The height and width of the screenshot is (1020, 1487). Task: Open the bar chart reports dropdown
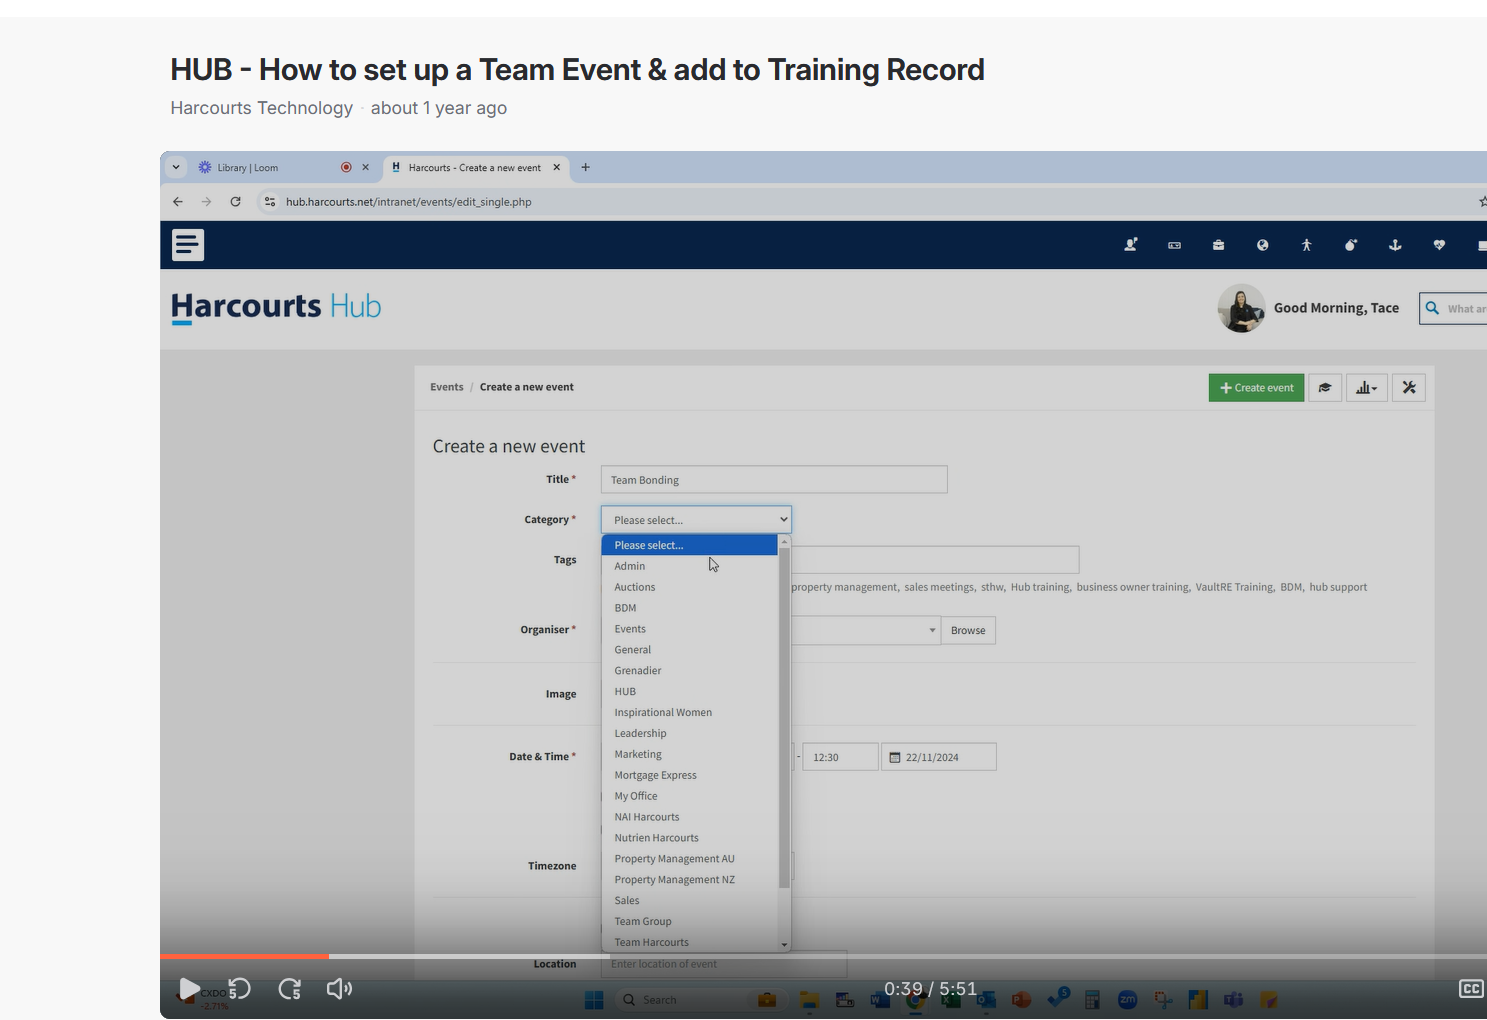point(1367,388)
